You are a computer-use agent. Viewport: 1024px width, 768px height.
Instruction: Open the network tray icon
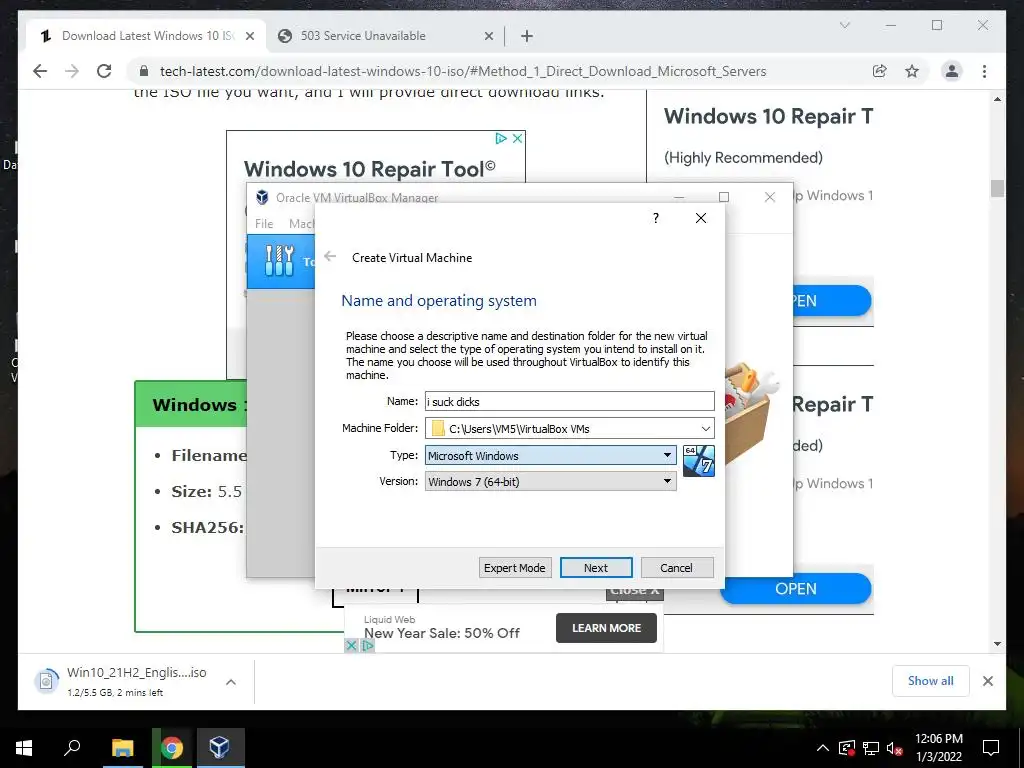point(871,748)
